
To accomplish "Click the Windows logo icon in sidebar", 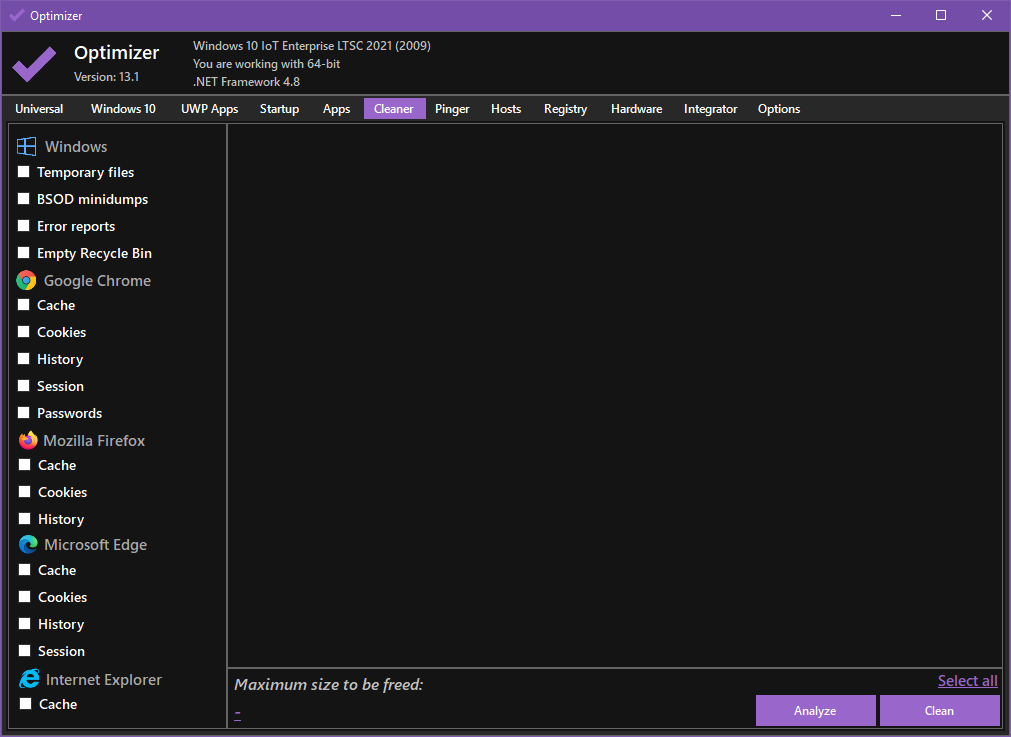I will [27, 147].
